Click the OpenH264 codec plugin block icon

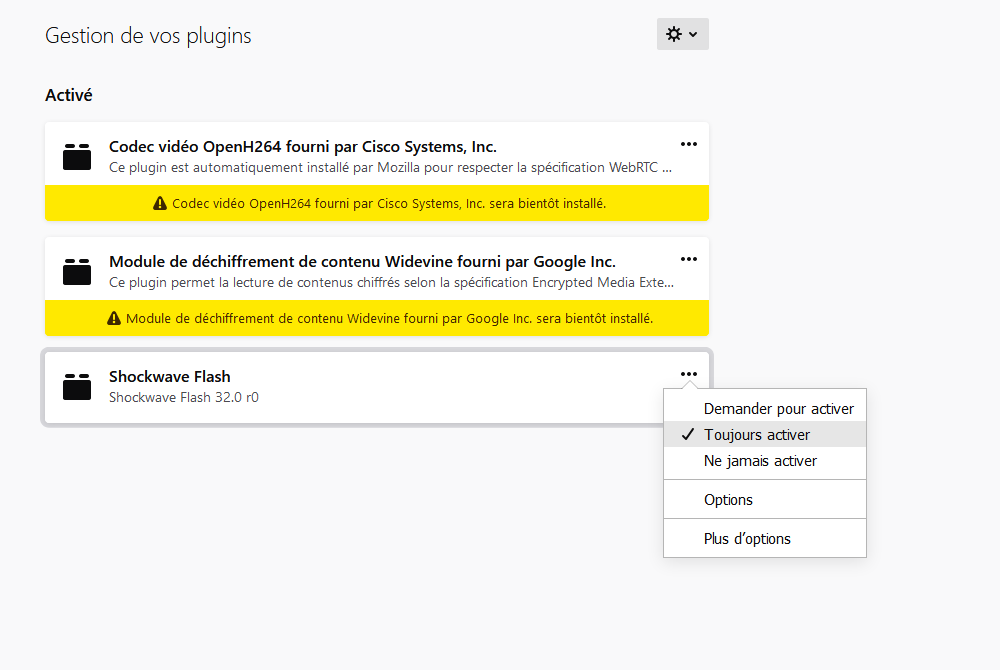(77, 157)
